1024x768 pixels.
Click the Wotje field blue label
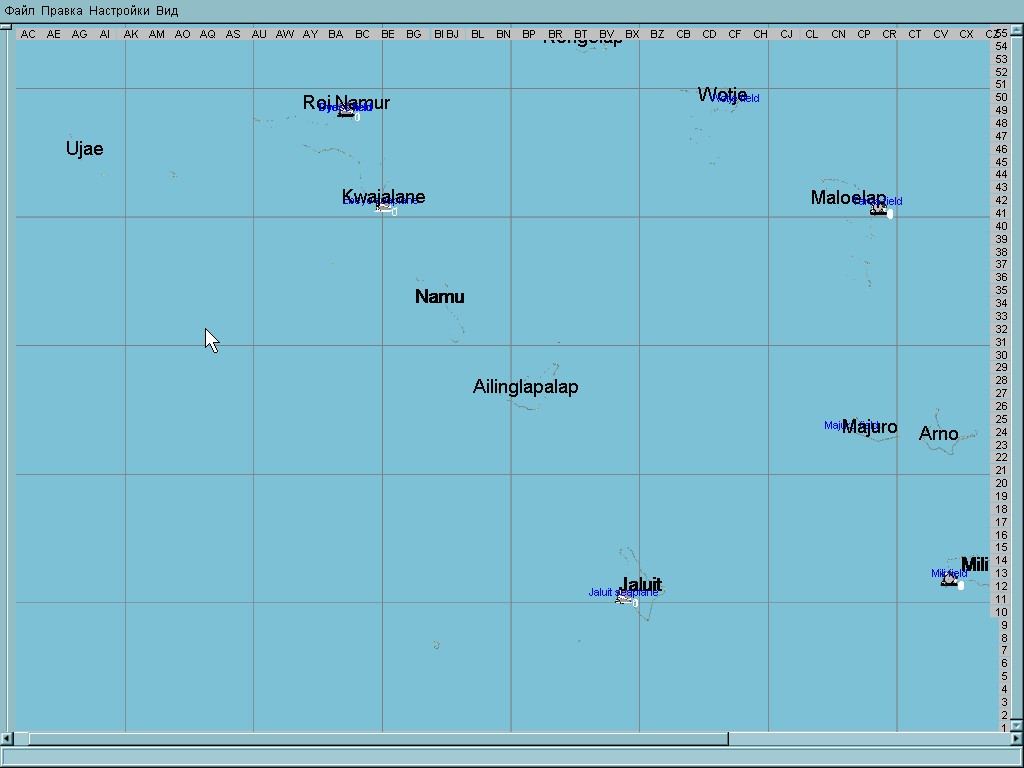pos(734,99)
